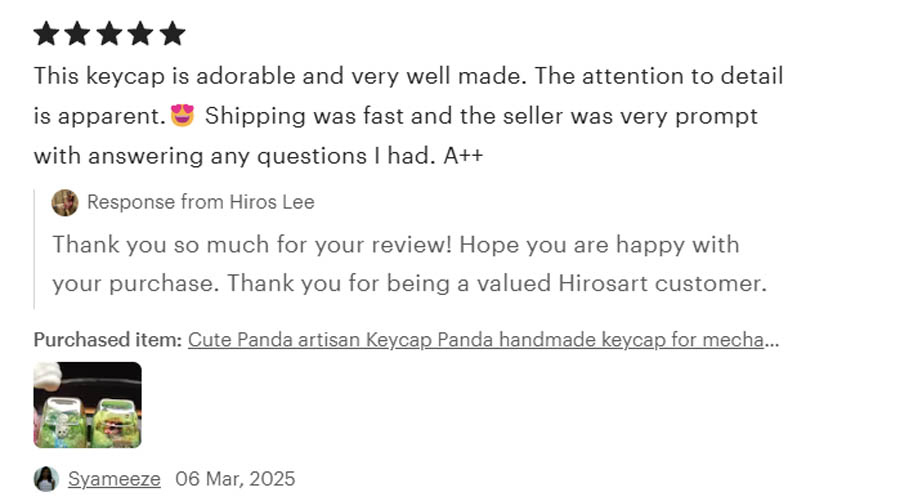The image size is (900, 501).
Task: Enlarge the keycap review photo thumbnail
Action: [x=87, y=405]
